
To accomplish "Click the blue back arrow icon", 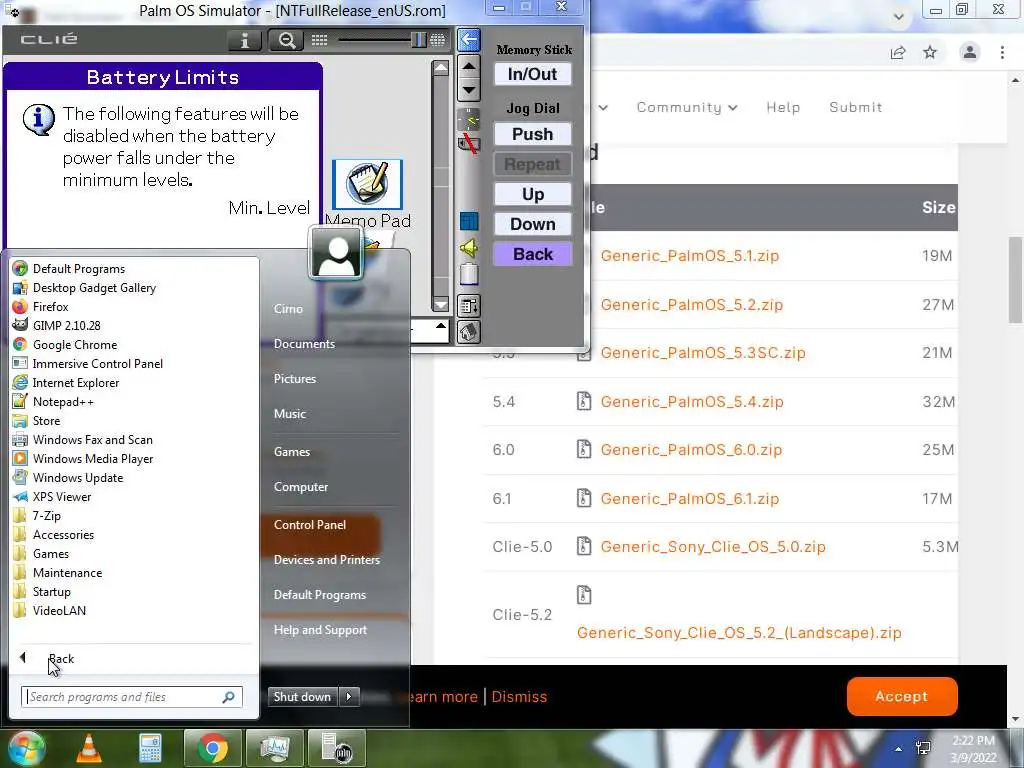I will coord(468,40).
